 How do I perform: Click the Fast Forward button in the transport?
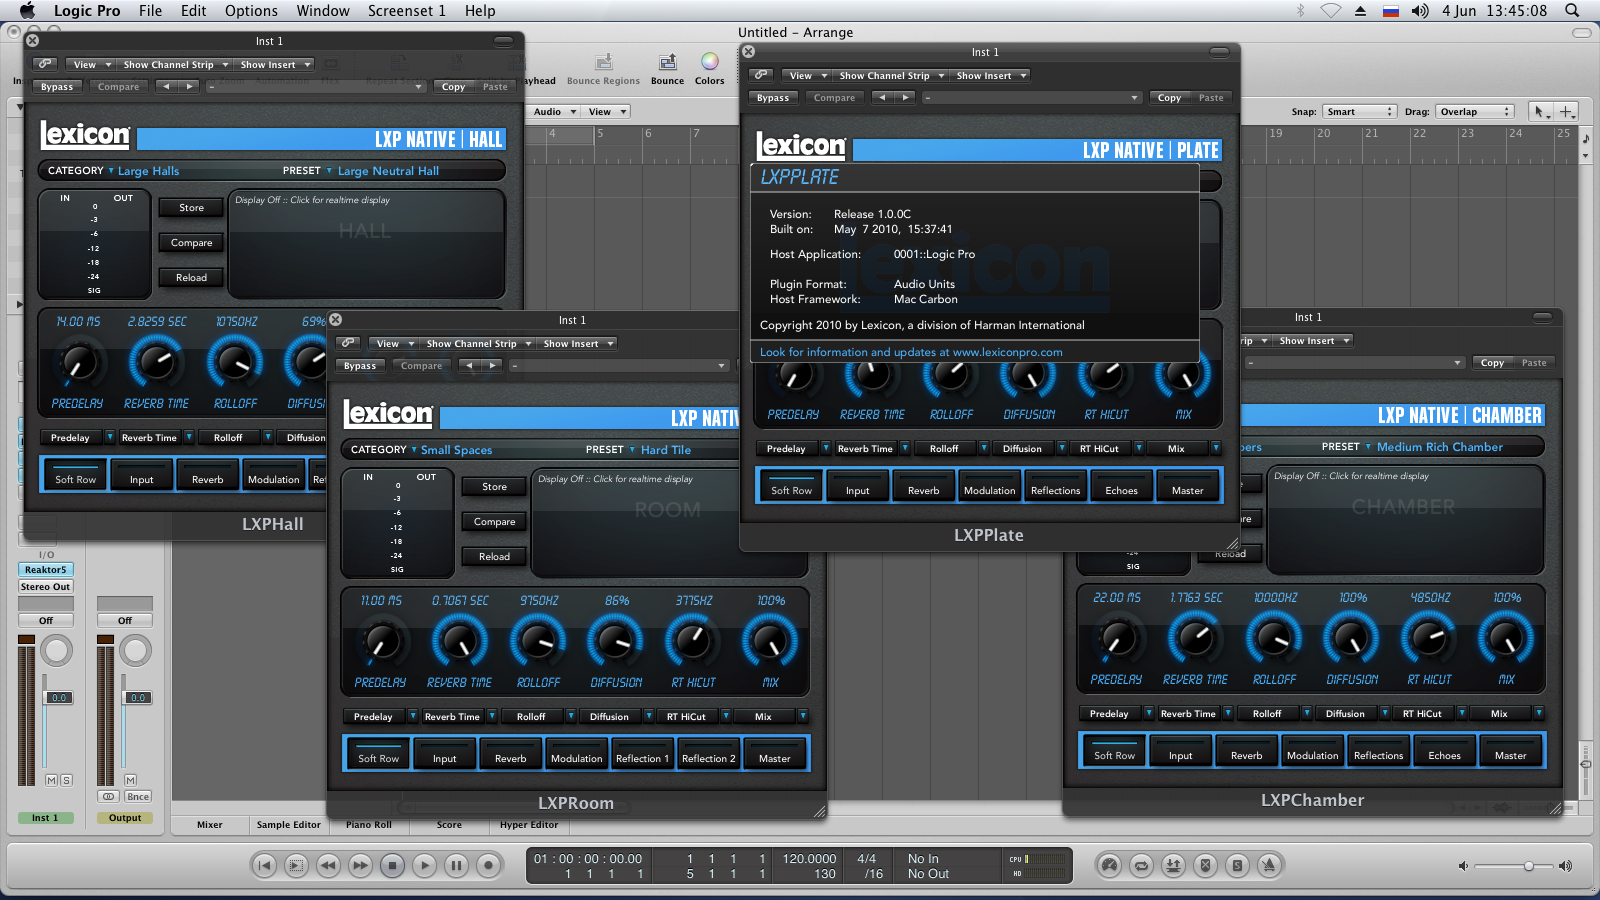point(360,866)
